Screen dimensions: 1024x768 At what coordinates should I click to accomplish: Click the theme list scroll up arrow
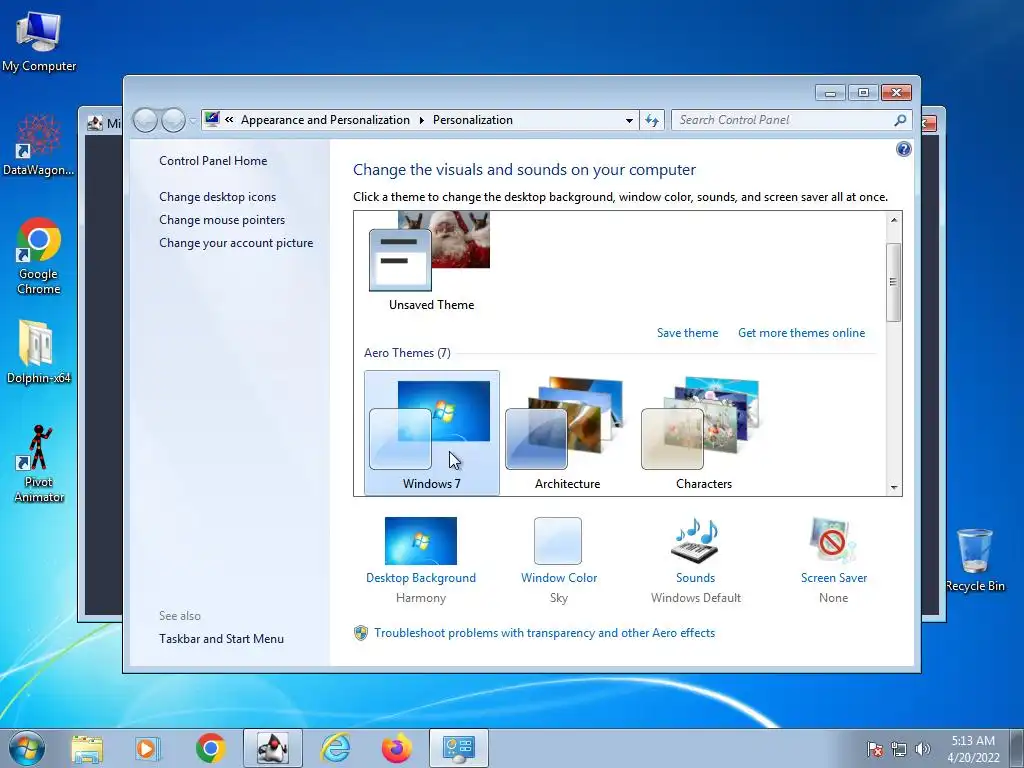point(894,220)
